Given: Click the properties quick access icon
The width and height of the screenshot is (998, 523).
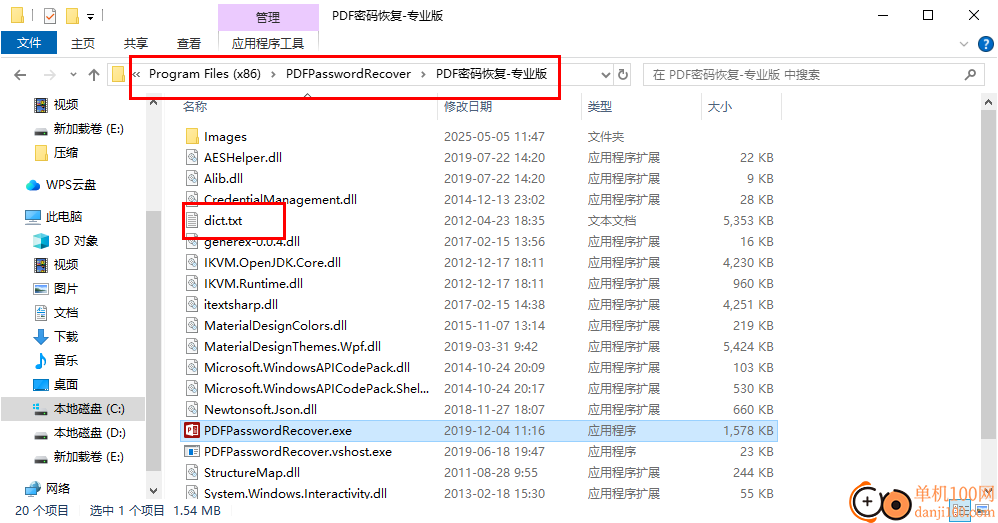Looking at the screenshot, I should coord(50,16).
